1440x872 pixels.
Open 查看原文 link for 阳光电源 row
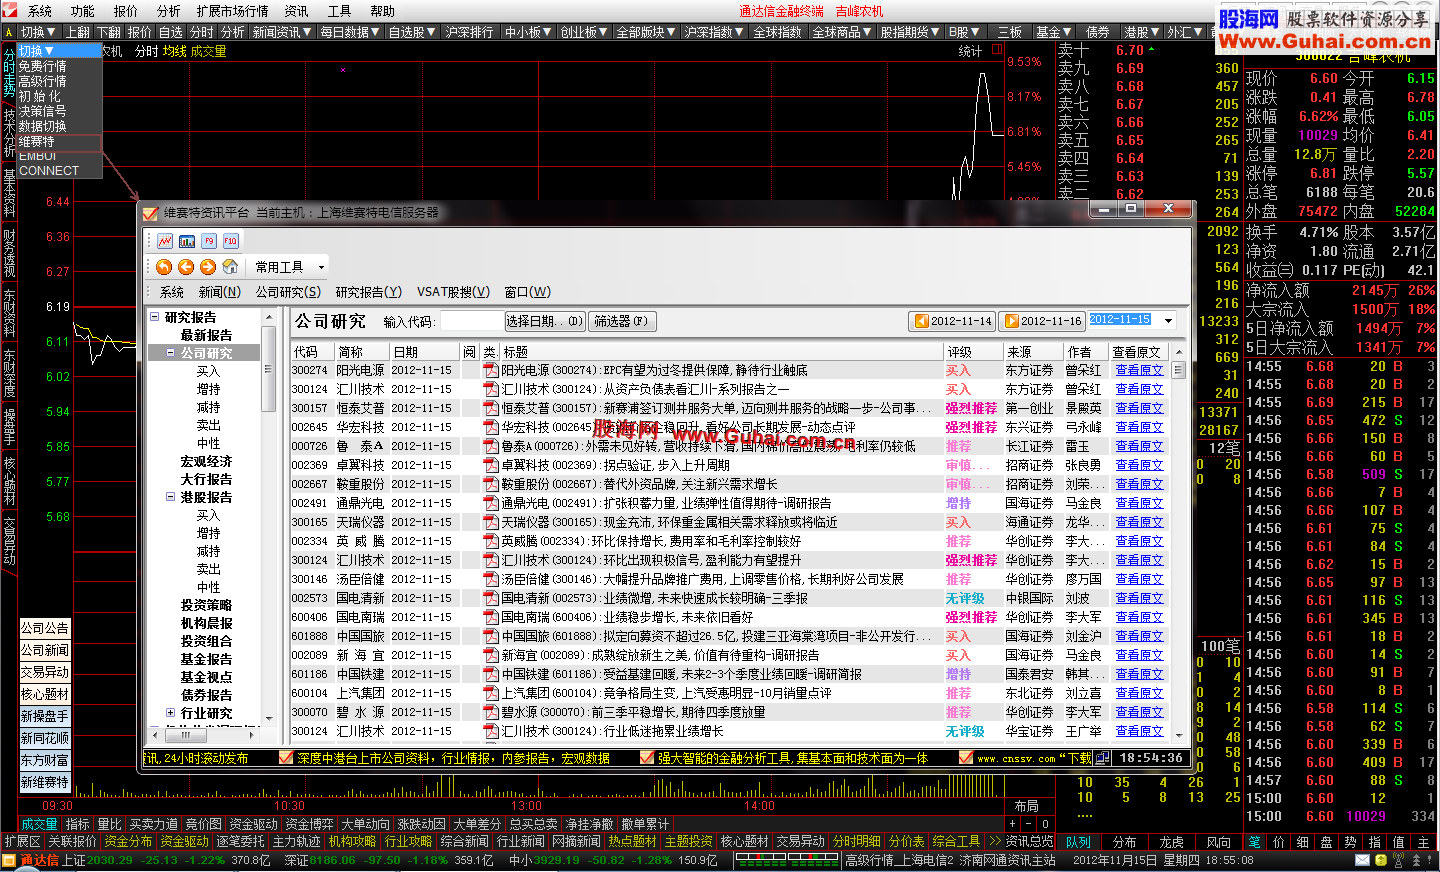pos(1139,370)
